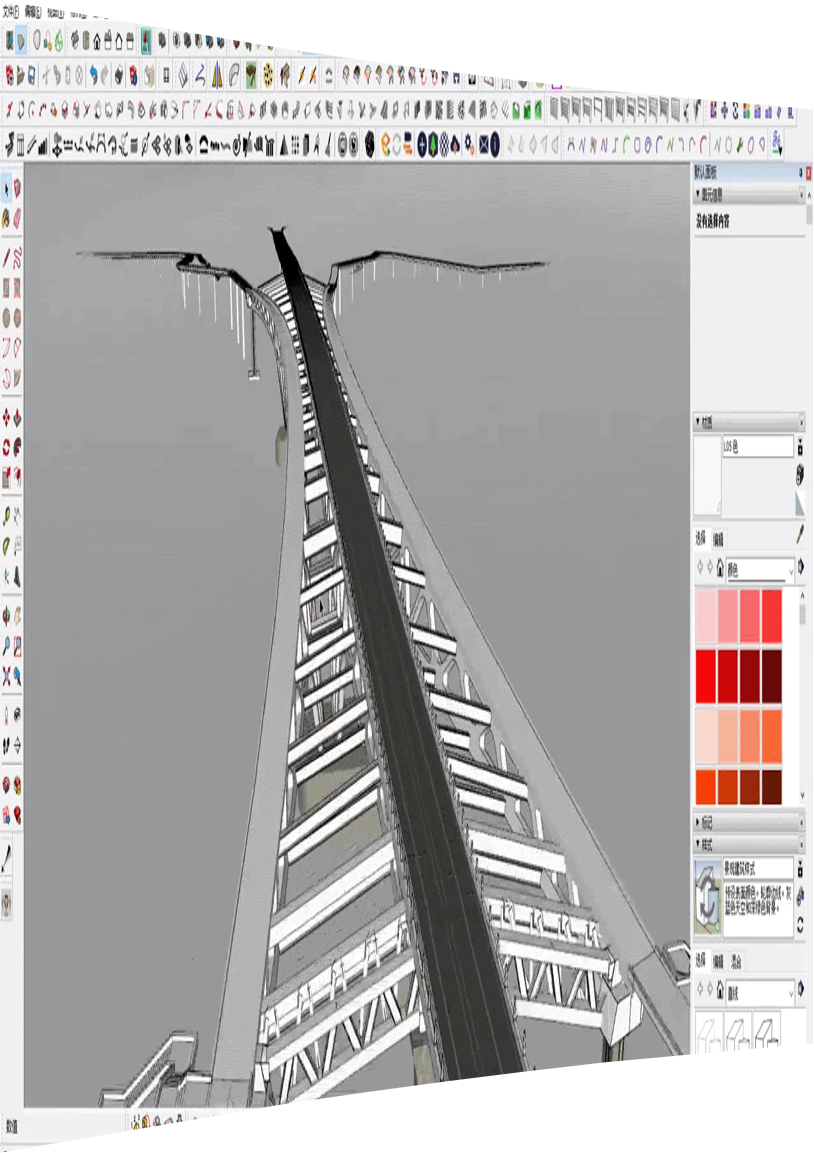Select the Rectangle tool

pos(7,288)
